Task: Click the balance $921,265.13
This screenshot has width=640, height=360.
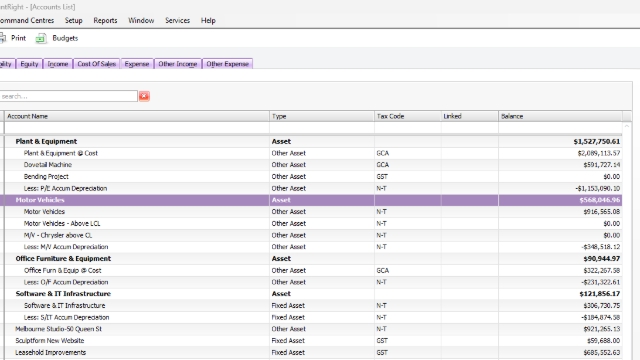Action: [x=602, y=329]
